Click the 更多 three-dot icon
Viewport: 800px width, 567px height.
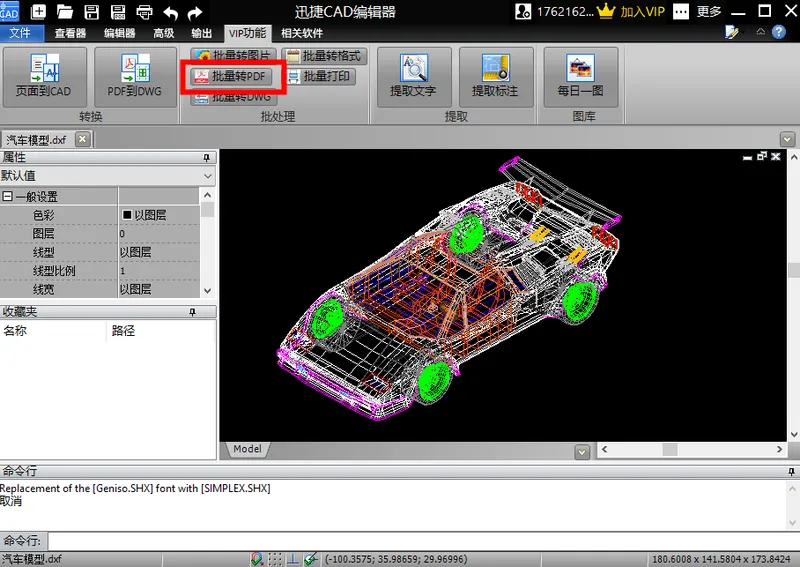[x=681, y=11]
